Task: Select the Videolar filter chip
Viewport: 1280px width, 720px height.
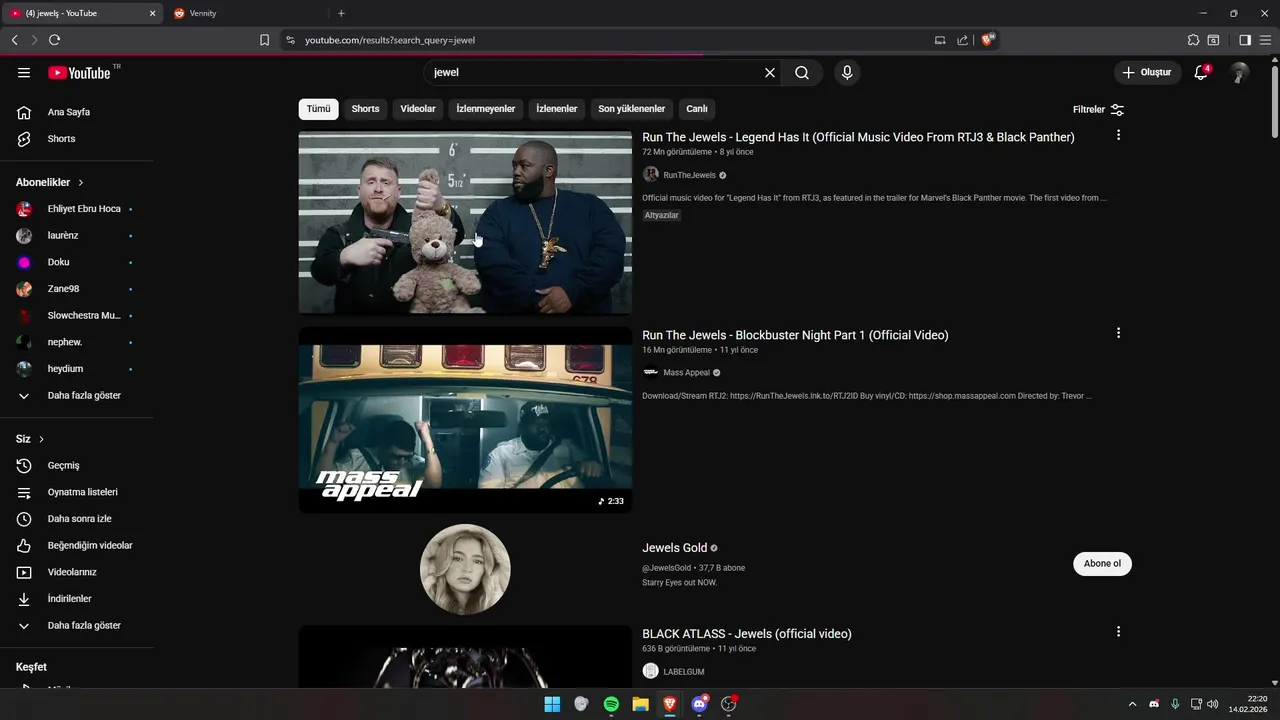Action: click(418, 109)
